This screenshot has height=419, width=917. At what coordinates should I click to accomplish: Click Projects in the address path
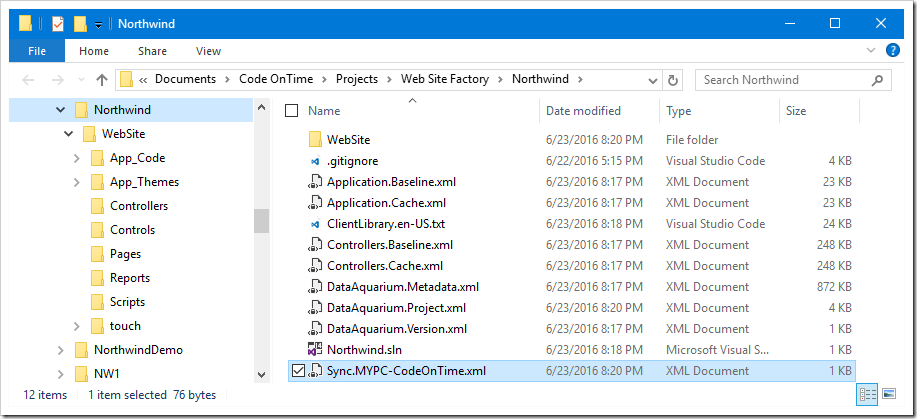pyautogui.click(x=357, y=79)
